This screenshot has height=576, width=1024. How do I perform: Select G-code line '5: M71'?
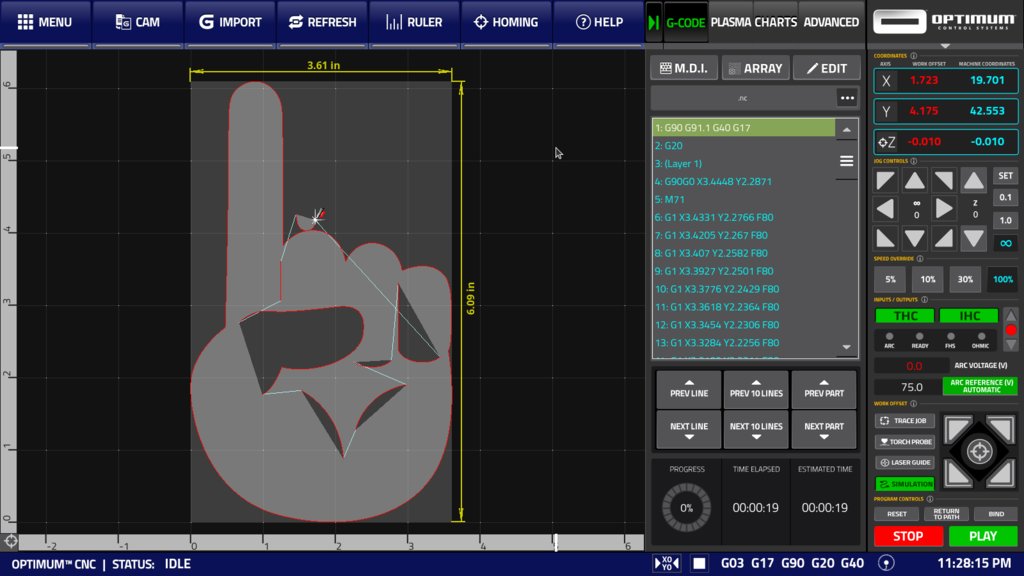pyautogui.click(x=744, y=199)
